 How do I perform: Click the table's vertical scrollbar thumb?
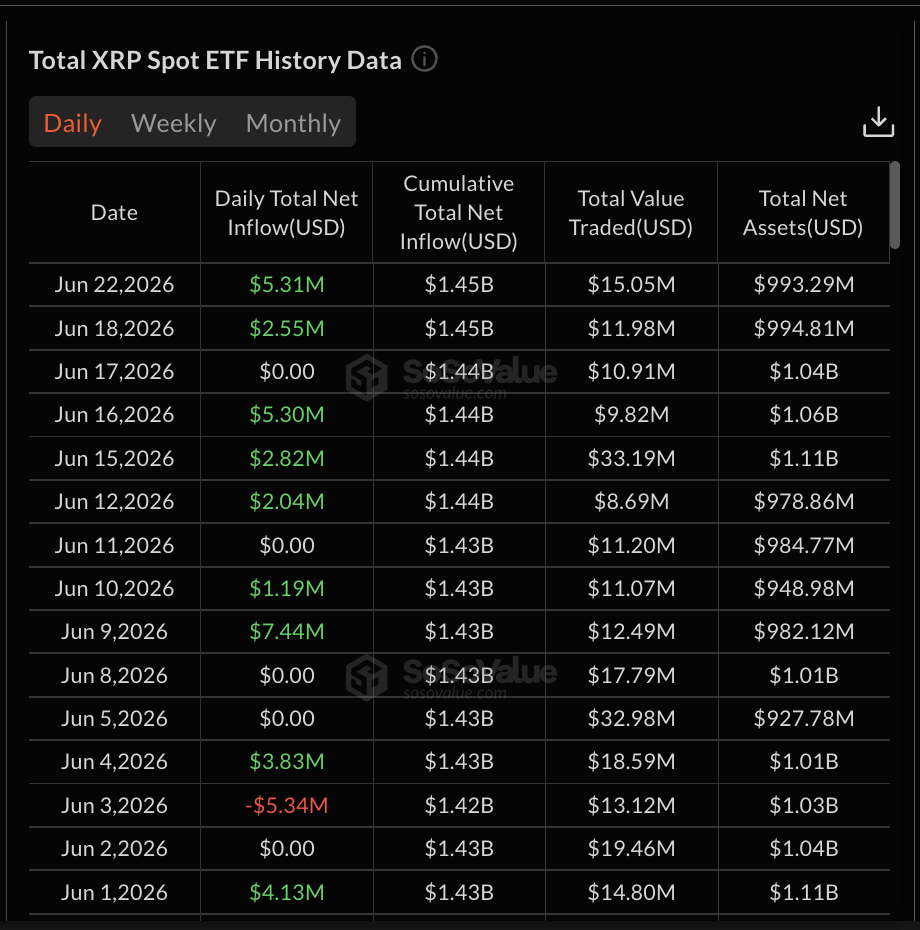pyautogui.click(x=894, y=205)
